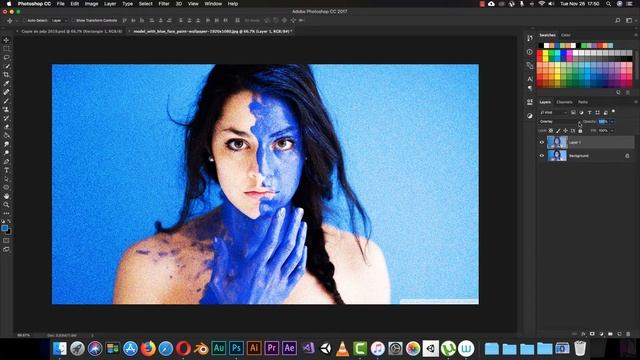Select the Eraser tool

click(x=6, y=127)
